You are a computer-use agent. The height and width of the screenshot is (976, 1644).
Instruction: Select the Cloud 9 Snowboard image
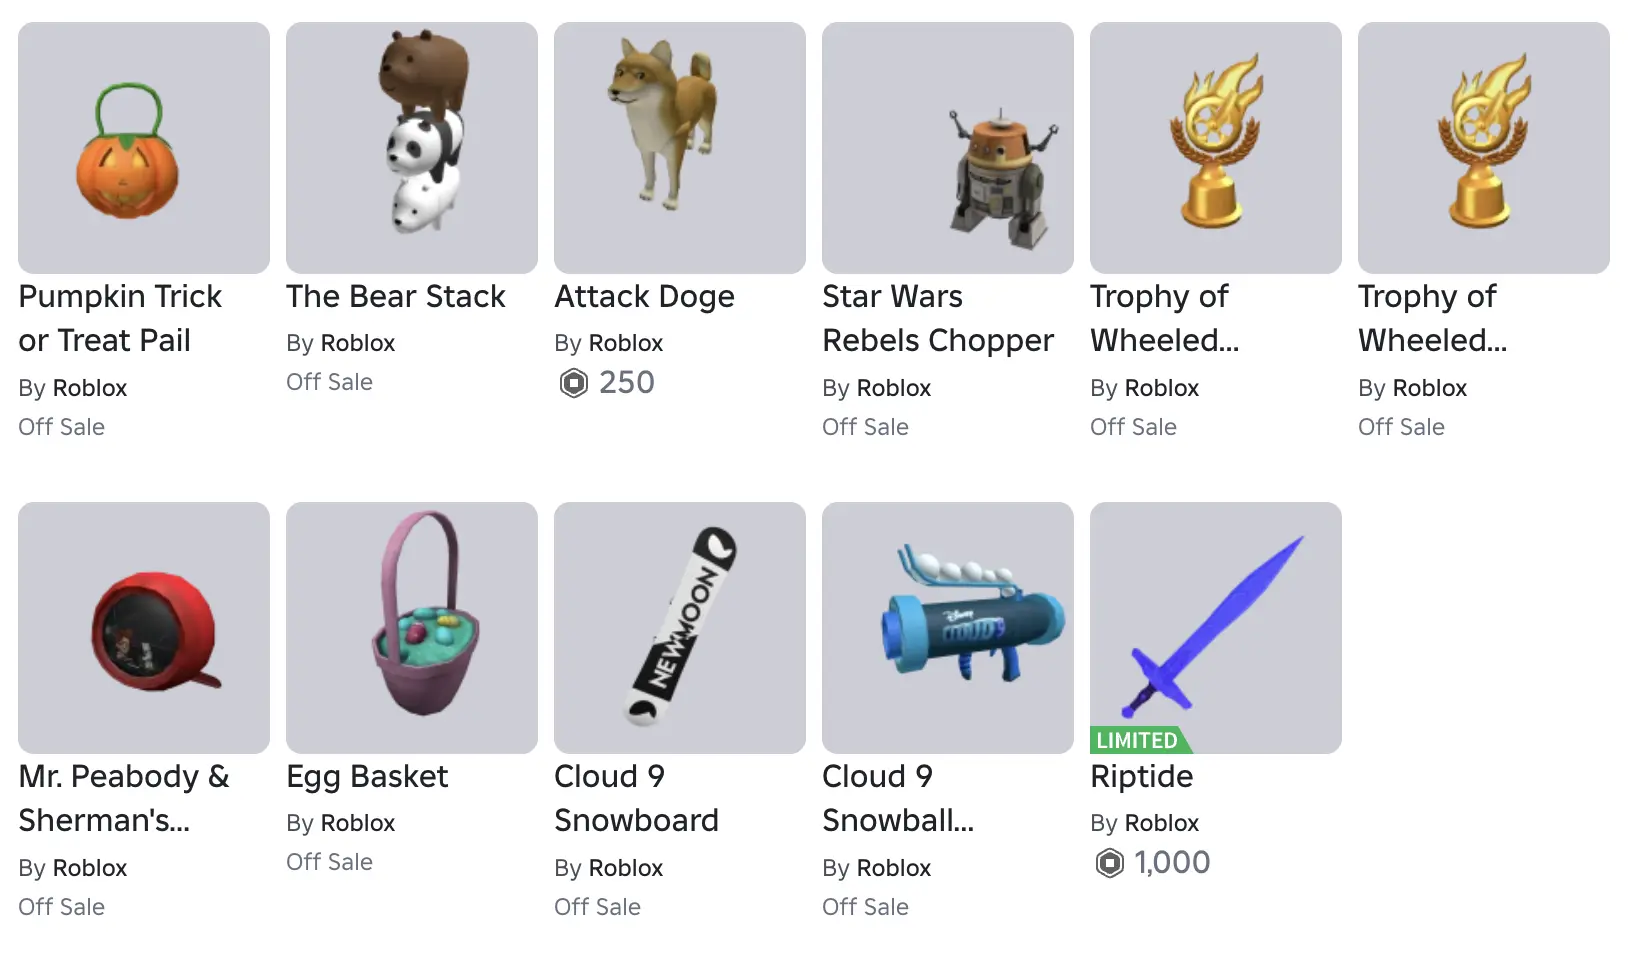680,628
